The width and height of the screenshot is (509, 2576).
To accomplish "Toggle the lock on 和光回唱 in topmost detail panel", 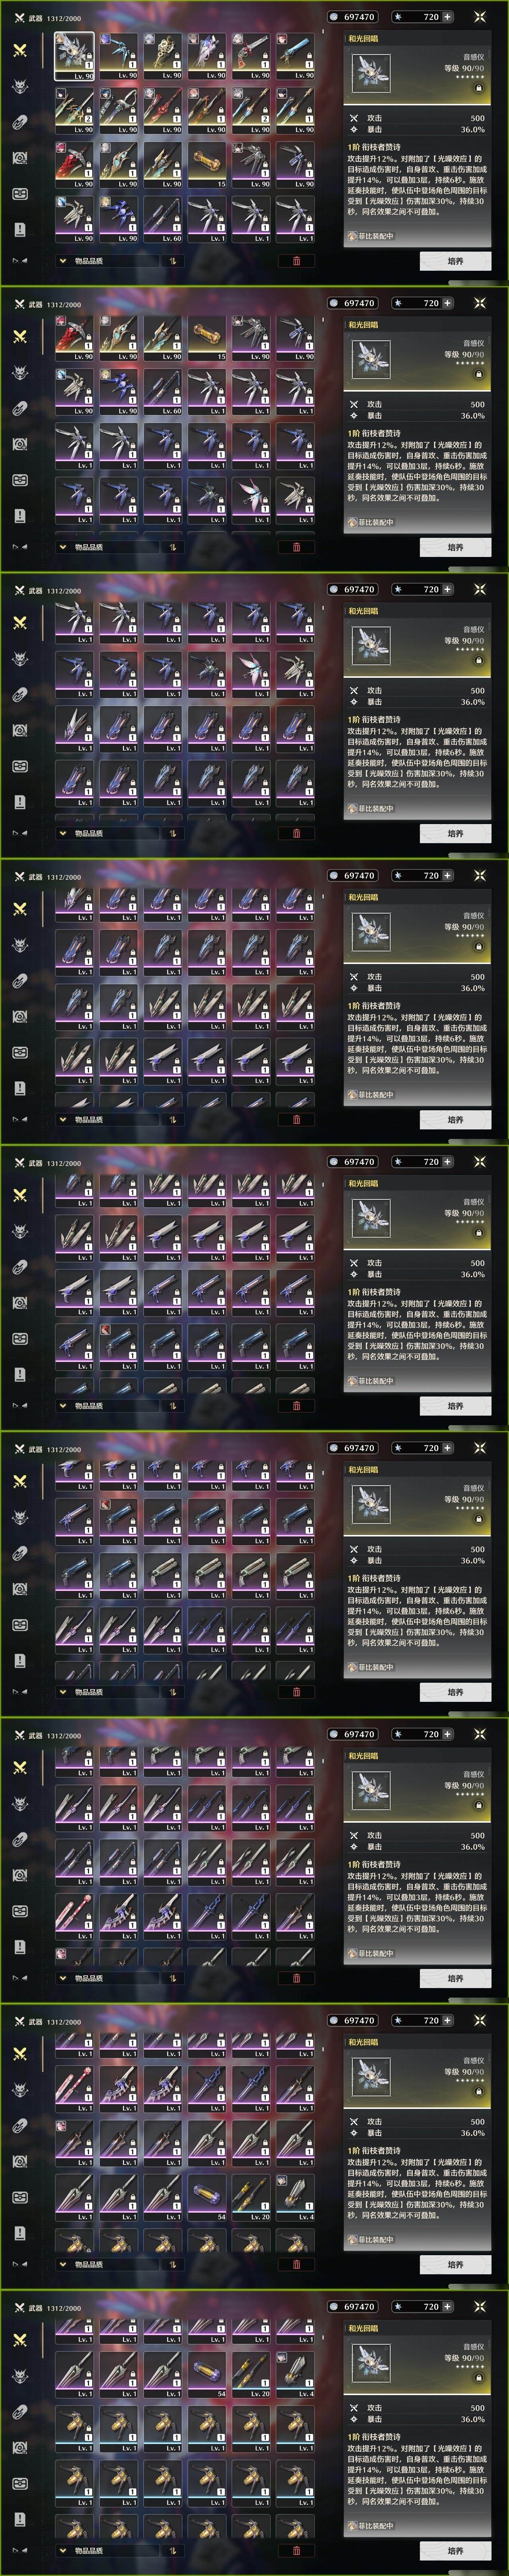I will pos(478,88).
